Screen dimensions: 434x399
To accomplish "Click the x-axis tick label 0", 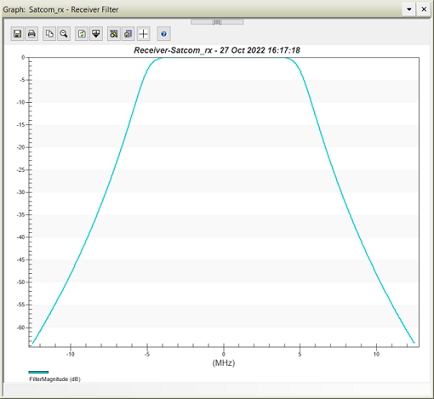I will click(x=224, y=354).
